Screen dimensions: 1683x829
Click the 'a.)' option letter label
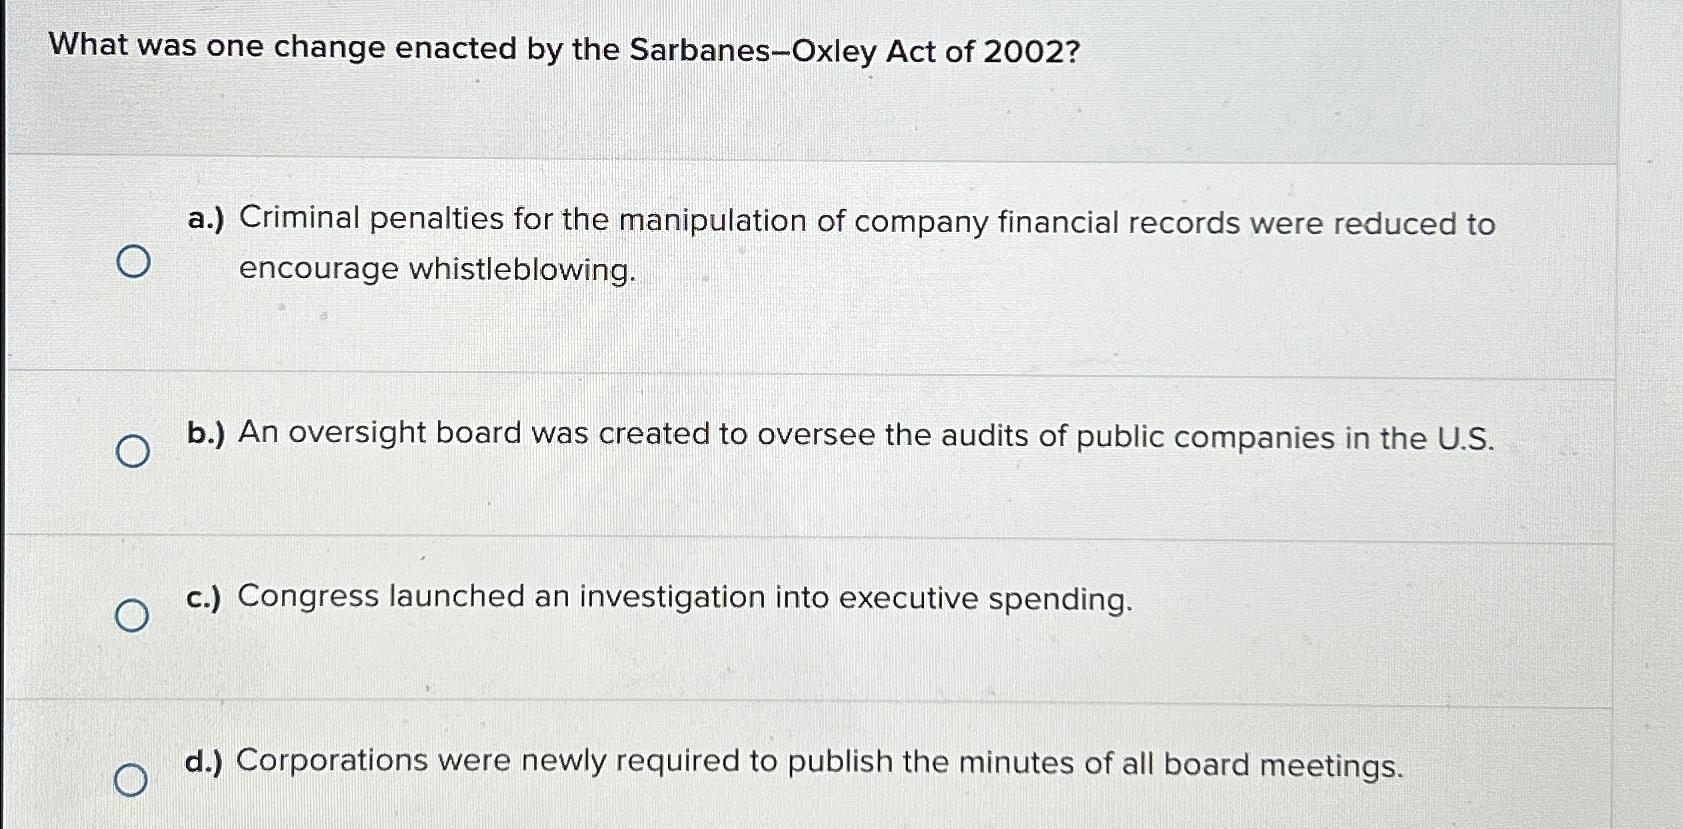[206, 219]
